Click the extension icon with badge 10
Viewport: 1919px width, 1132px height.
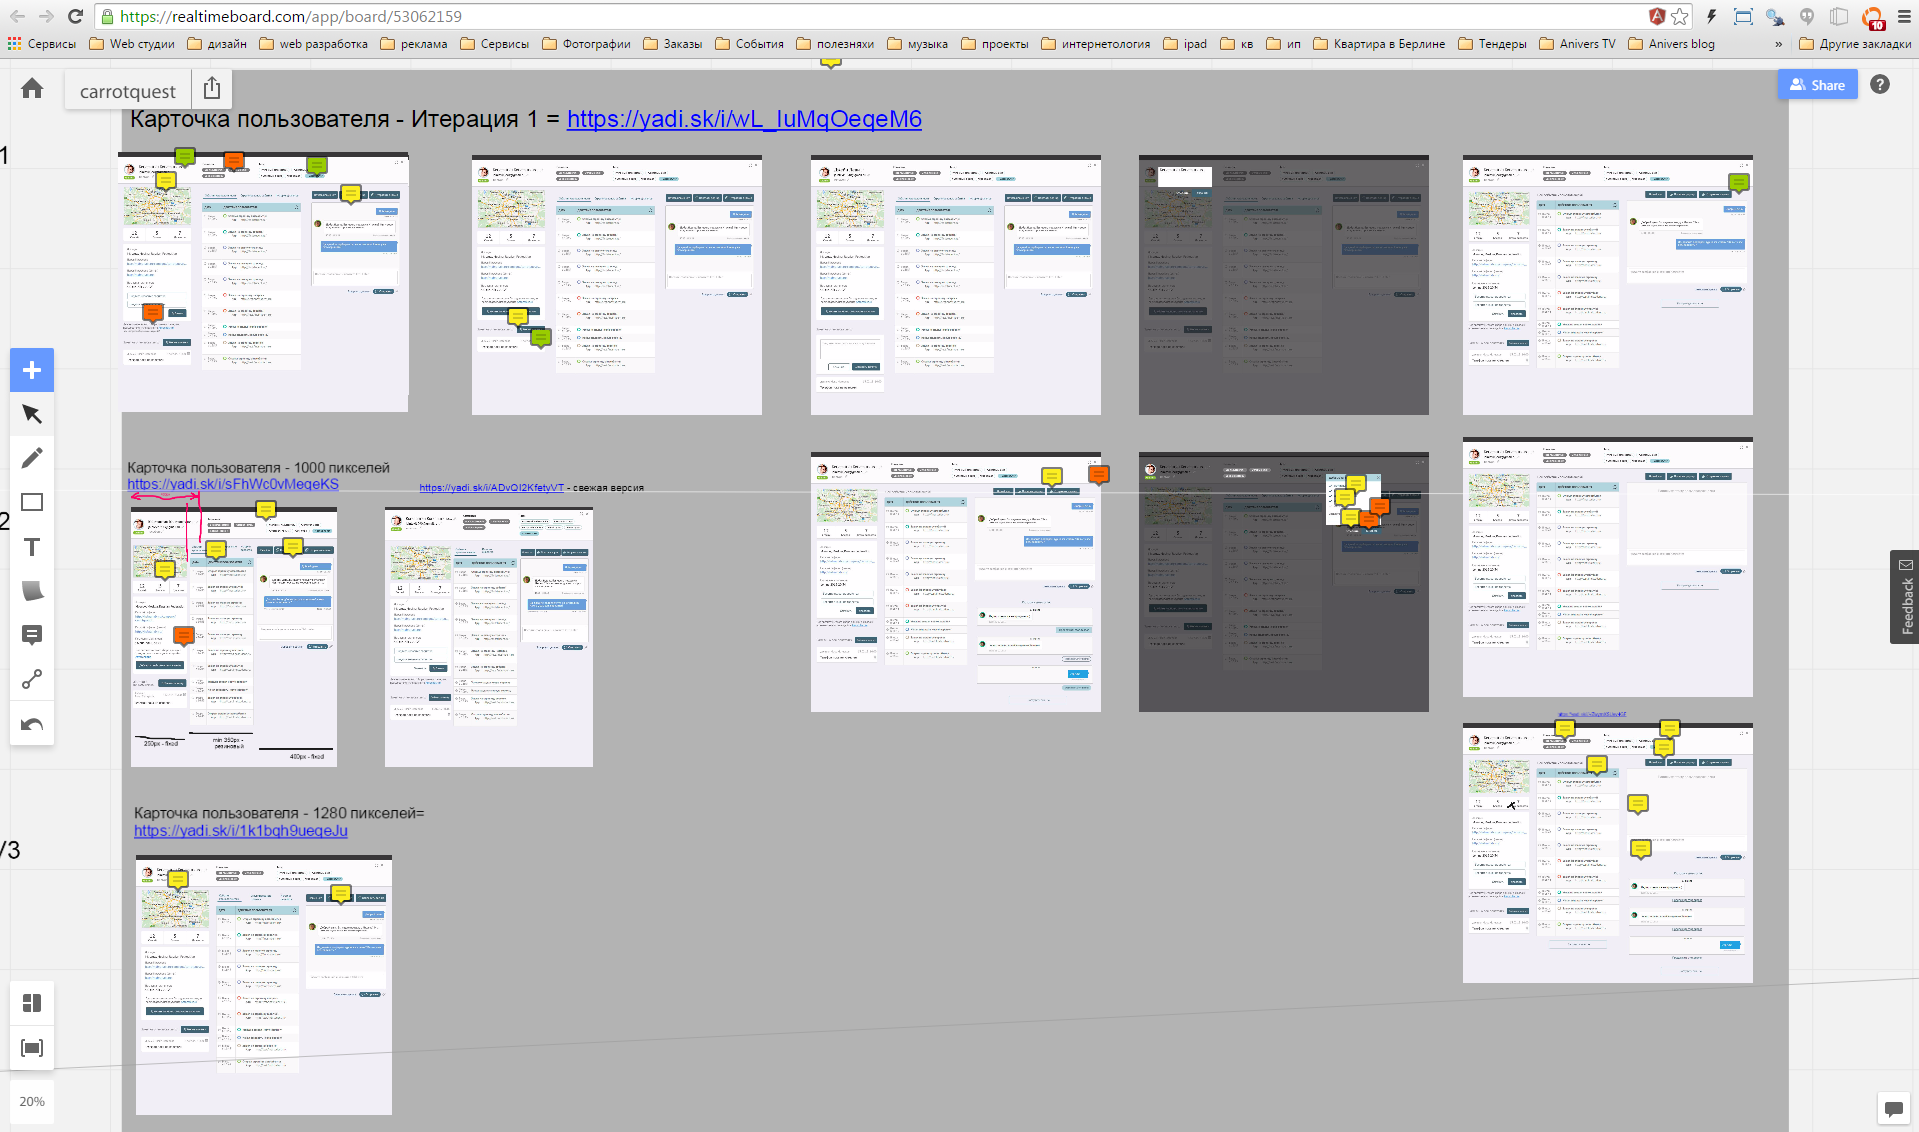point(1873,17)
